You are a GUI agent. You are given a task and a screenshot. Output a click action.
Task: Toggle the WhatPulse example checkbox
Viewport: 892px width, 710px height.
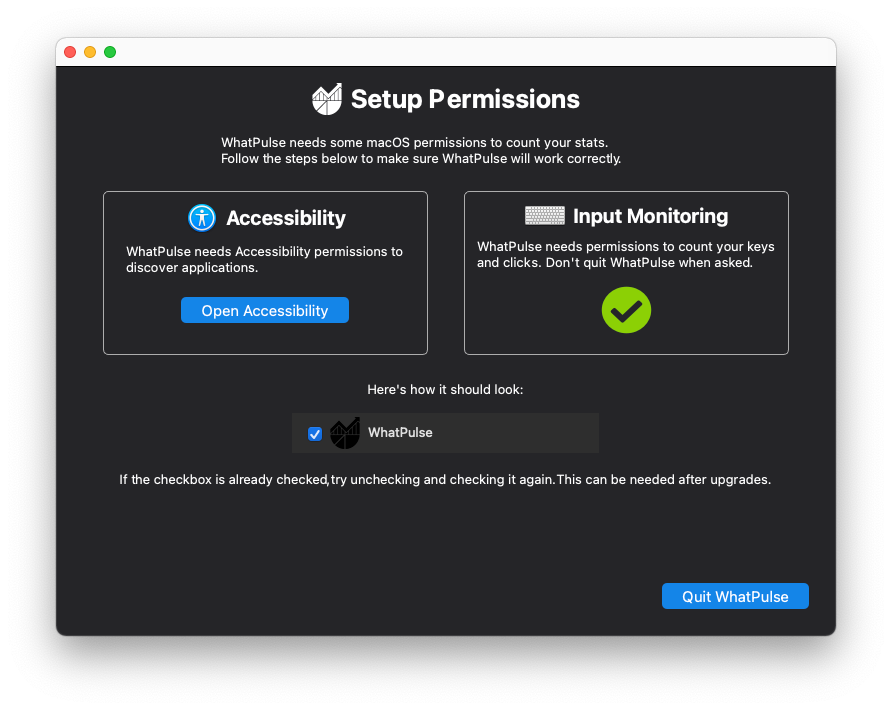(315, 434)
